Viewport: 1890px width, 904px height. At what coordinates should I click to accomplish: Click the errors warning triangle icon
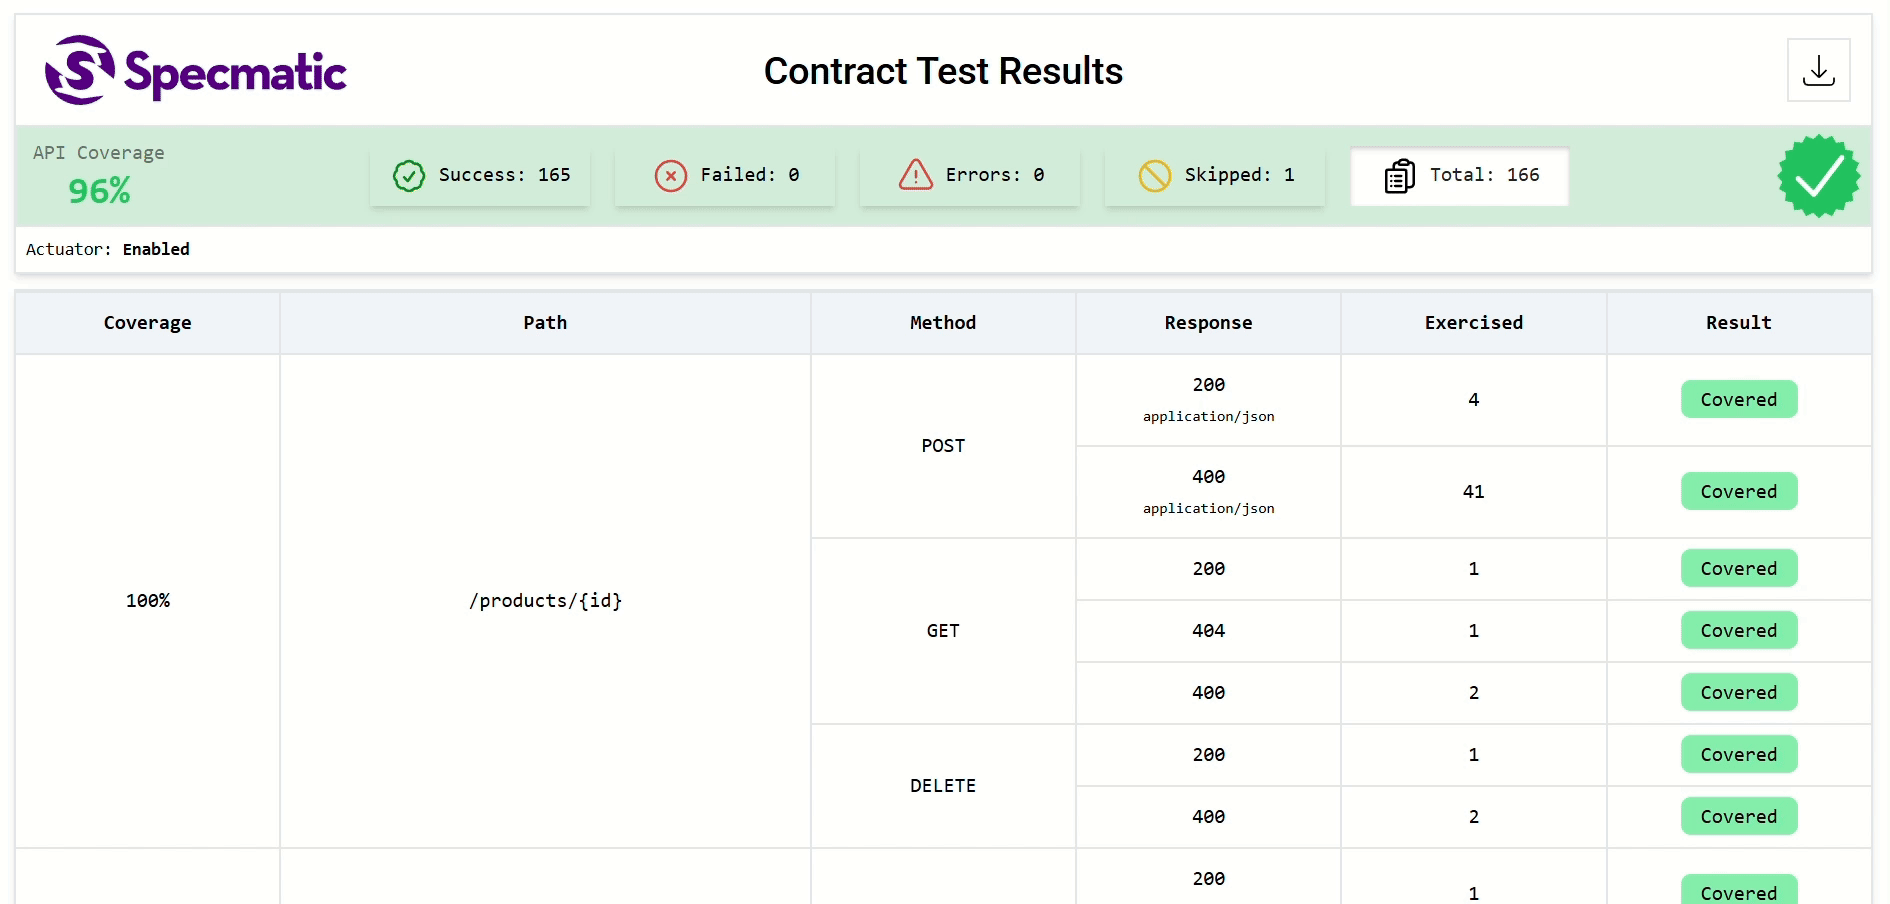tap(915, 175)
